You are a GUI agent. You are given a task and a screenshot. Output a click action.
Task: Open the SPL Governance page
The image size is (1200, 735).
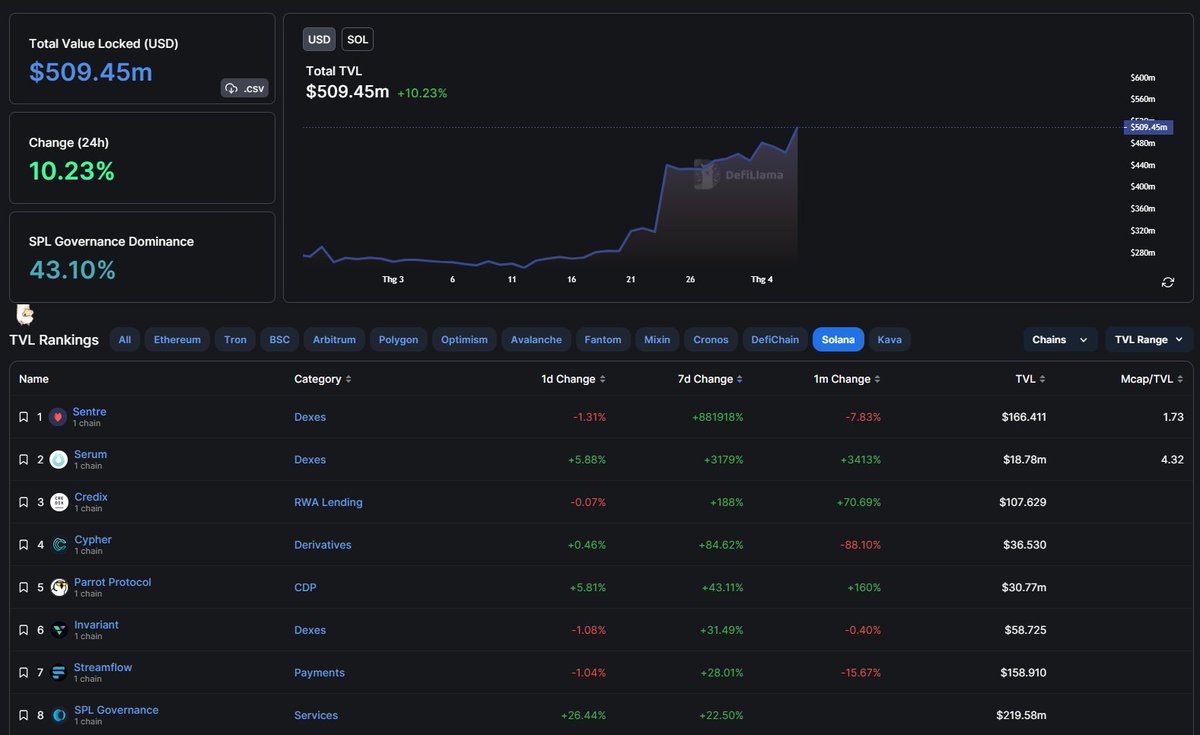(116, 710)
